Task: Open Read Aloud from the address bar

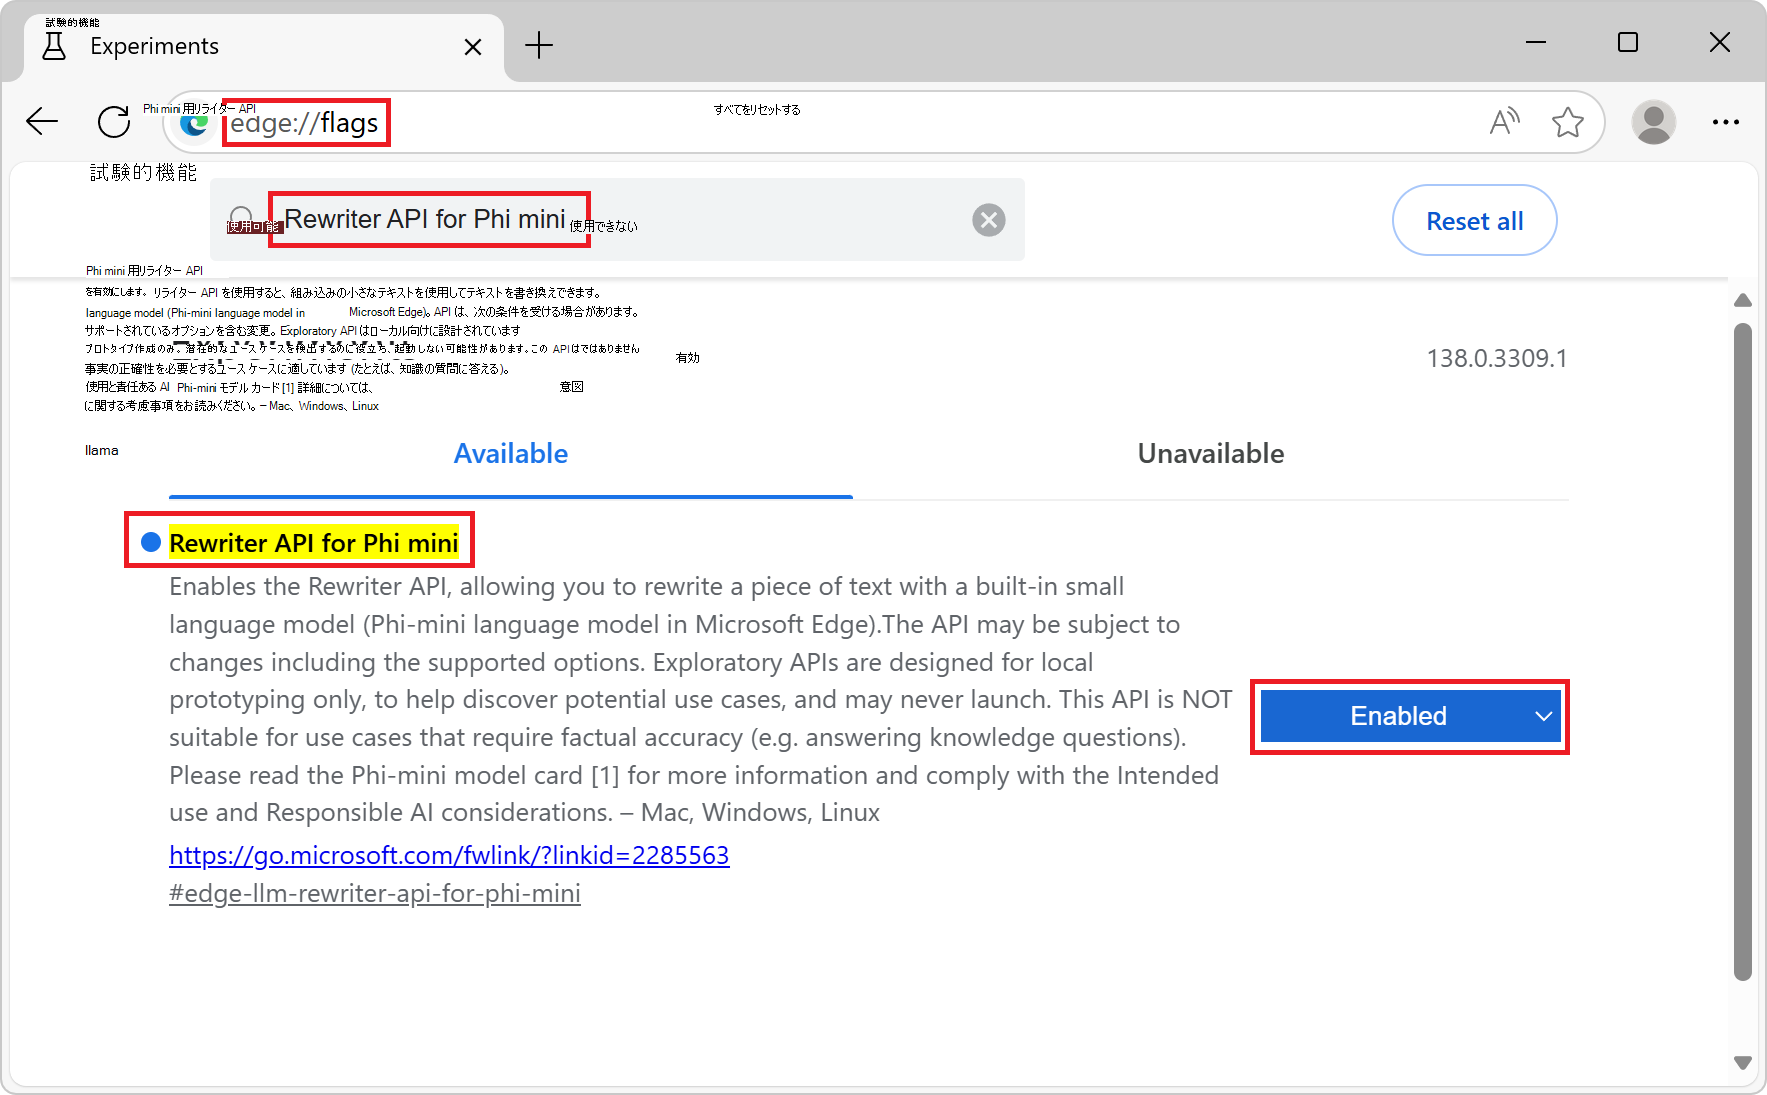Action: click(x=1504, y=122)
